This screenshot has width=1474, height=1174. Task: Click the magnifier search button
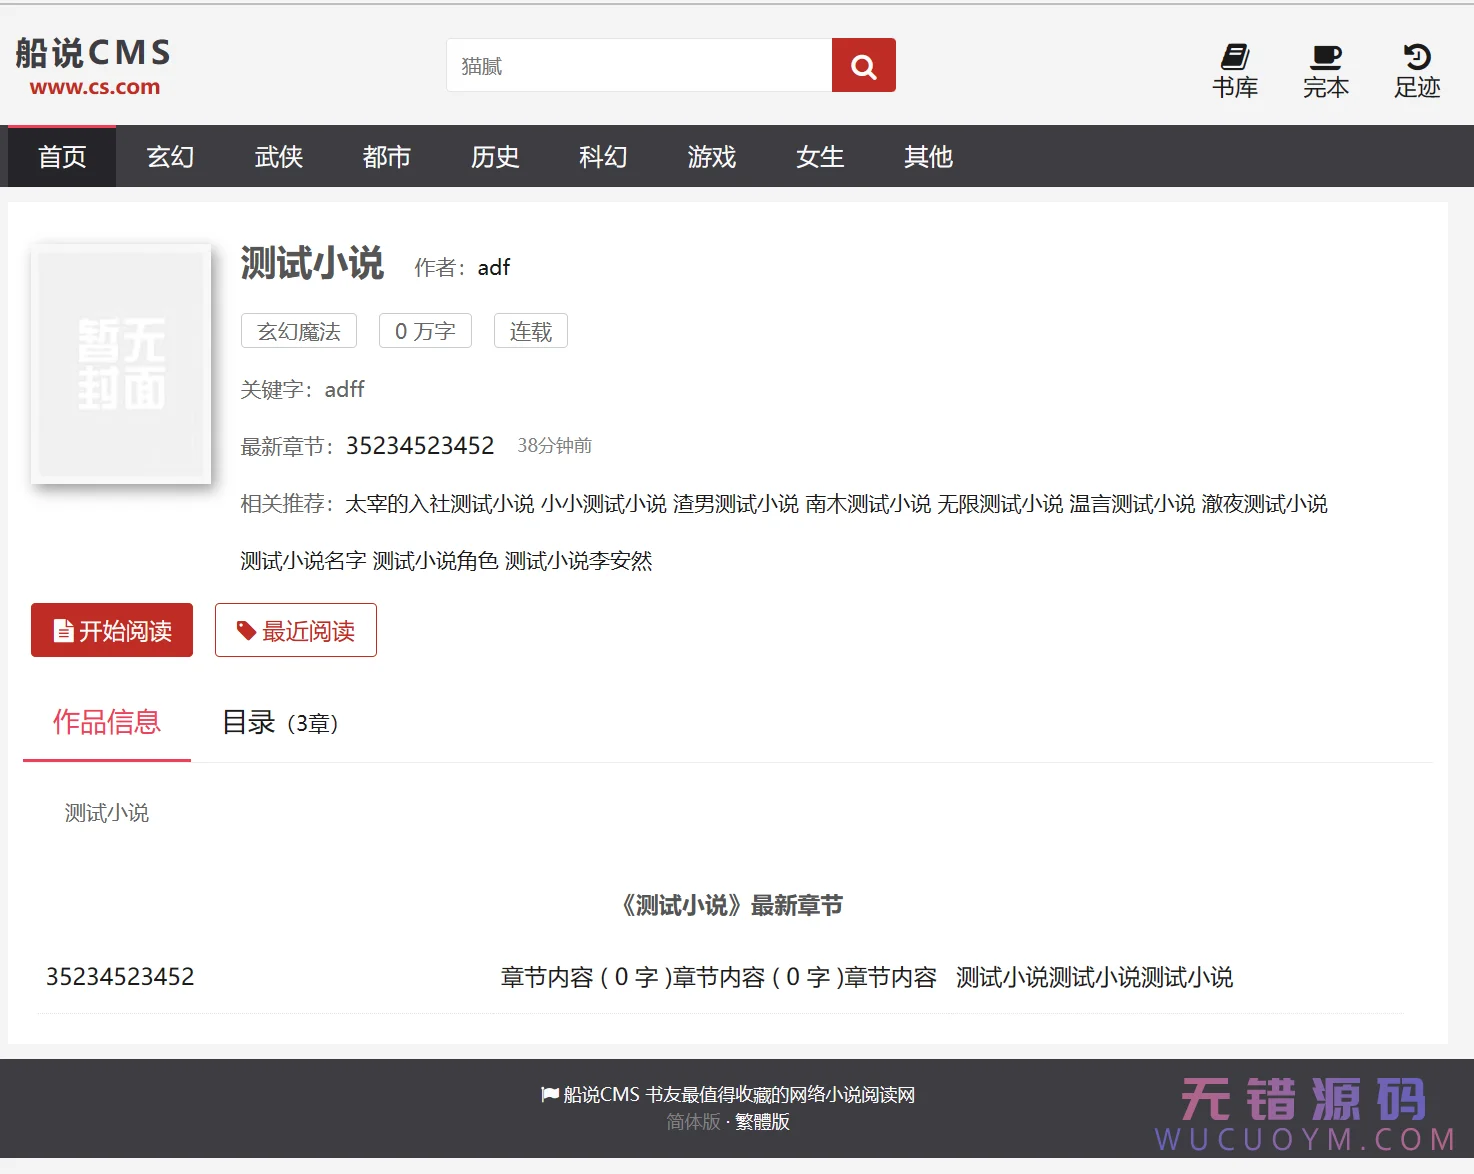coord(863,66)
